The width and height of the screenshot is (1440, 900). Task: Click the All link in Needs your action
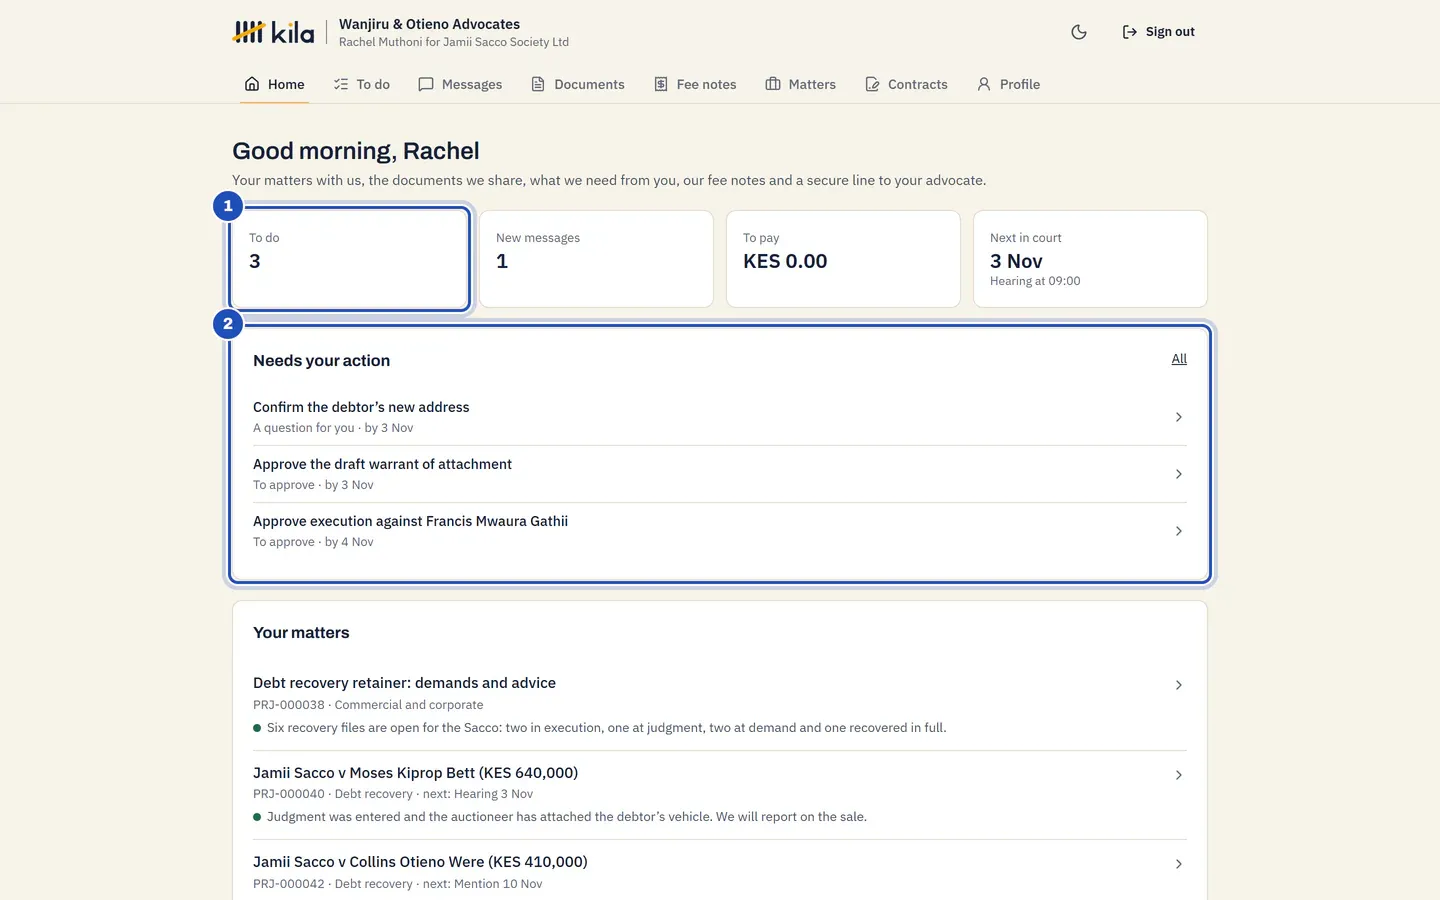(1179, 359)
